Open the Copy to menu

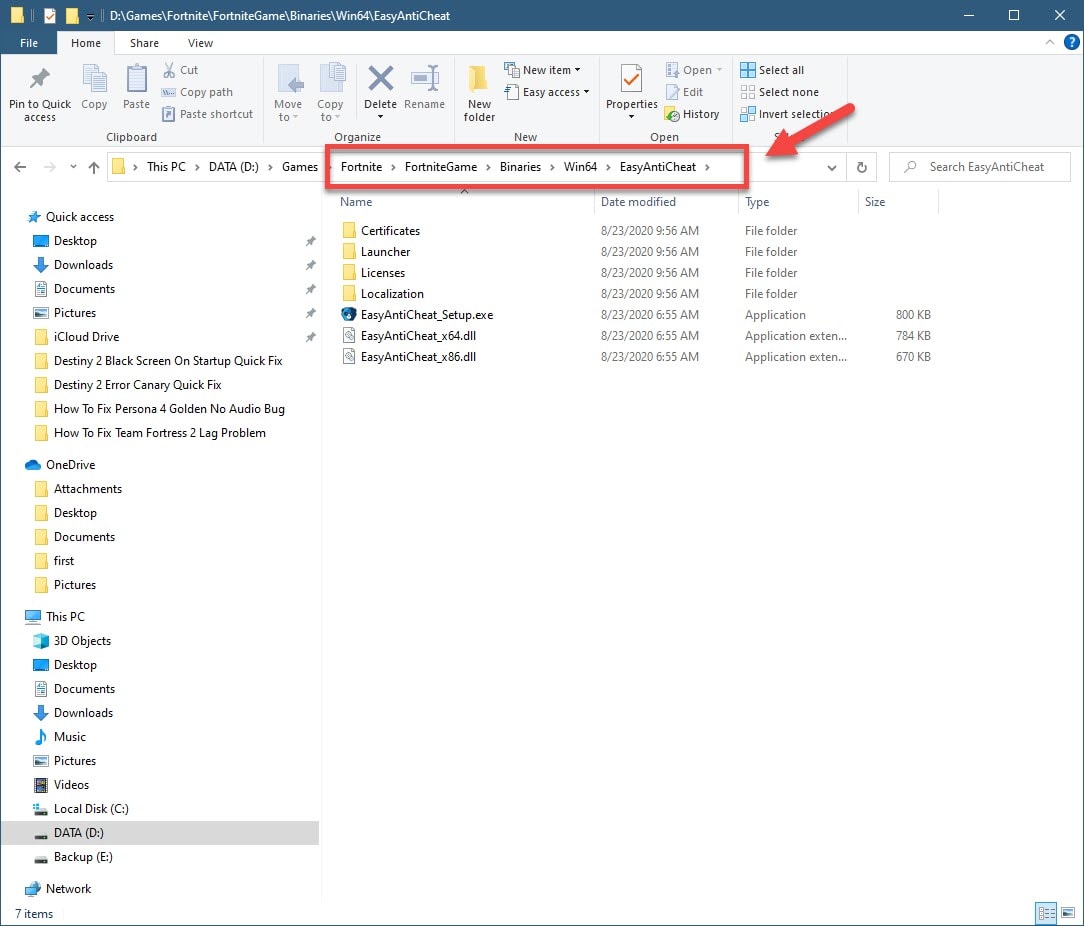tap(330, 94)
